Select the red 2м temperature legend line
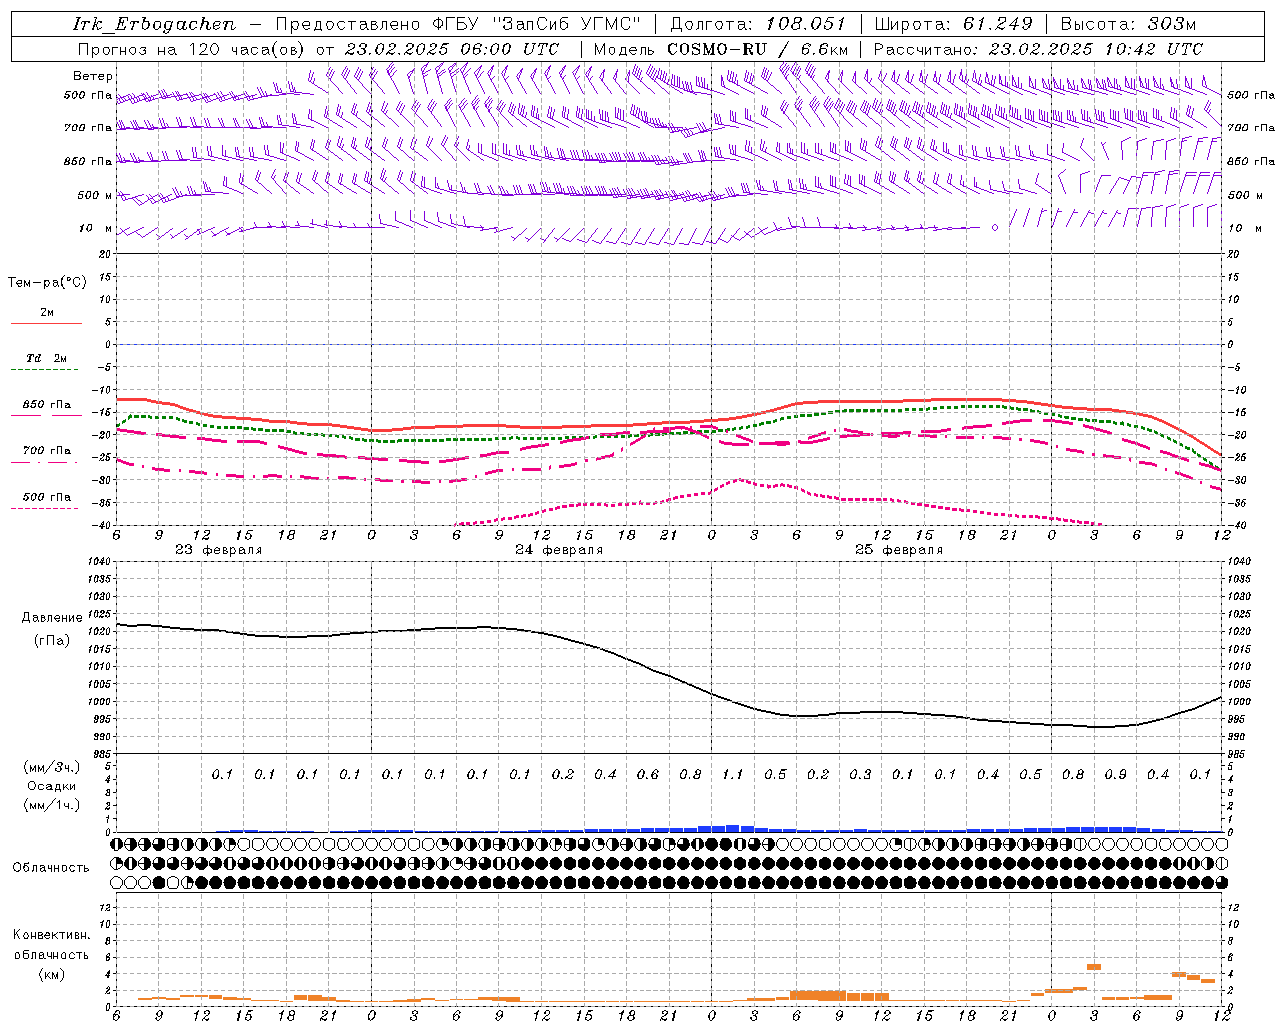1280x1024 pixels. pyautogui.click(x=46, y=323)
